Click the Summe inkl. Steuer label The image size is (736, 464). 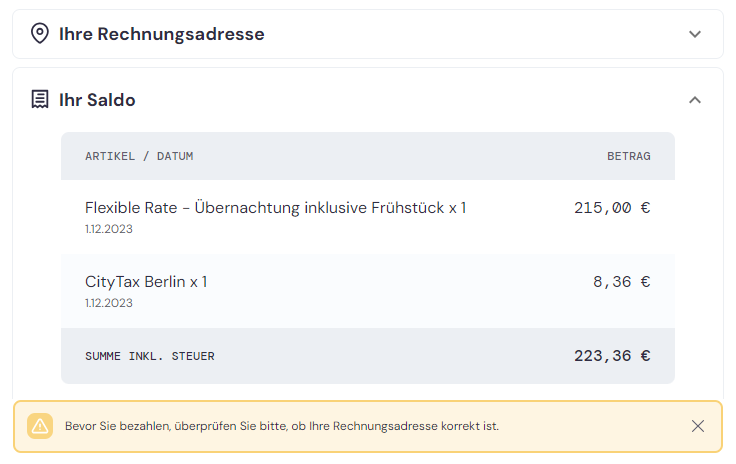pos(150,357)
